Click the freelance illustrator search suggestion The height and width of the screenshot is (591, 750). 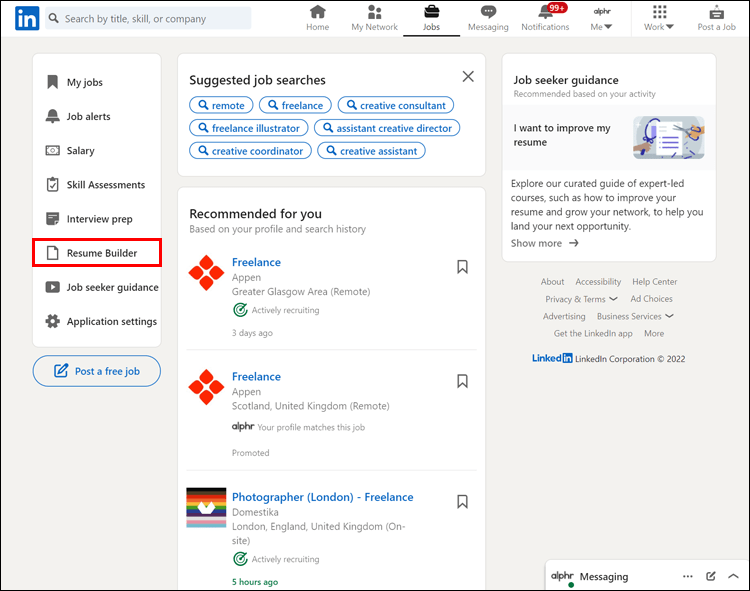(x=248, y=128)
